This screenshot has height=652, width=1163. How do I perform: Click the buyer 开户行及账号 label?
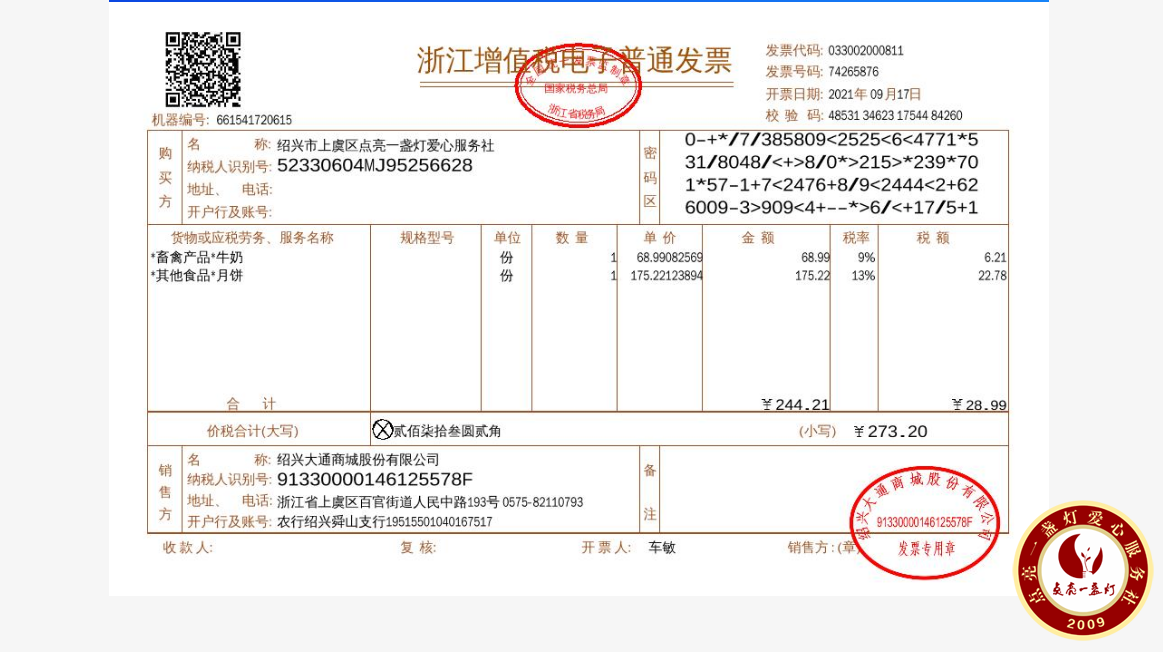pyautogui.click(x=230, y=212)
